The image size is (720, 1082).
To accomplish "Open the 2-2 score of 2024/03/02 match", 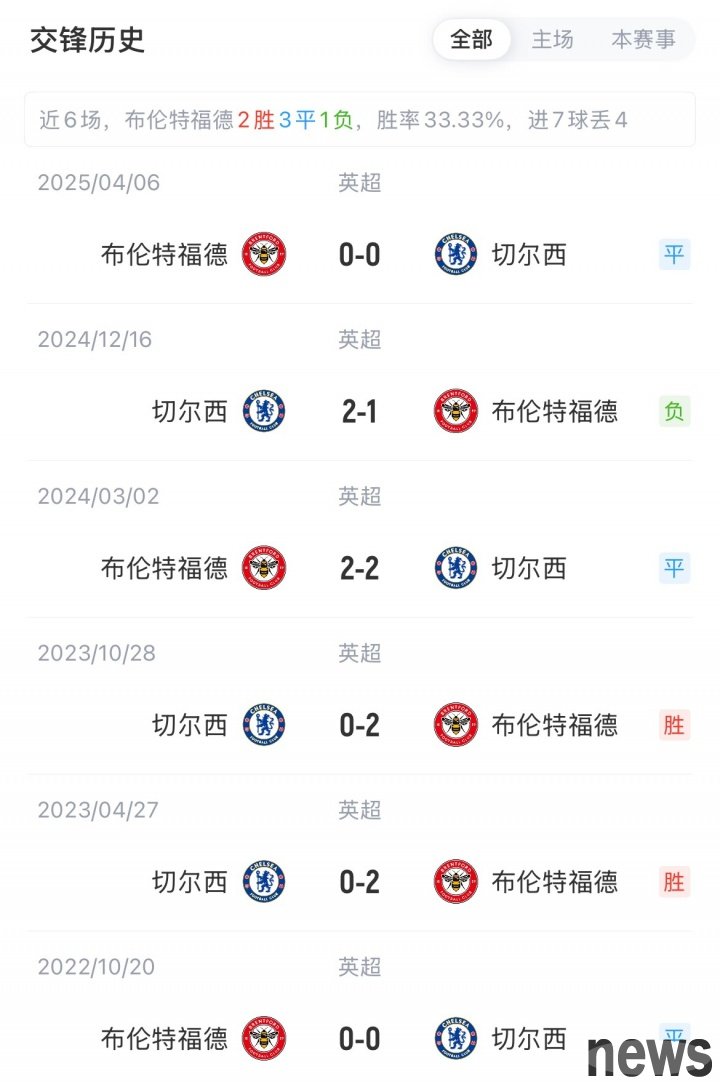I will point(360,569).
